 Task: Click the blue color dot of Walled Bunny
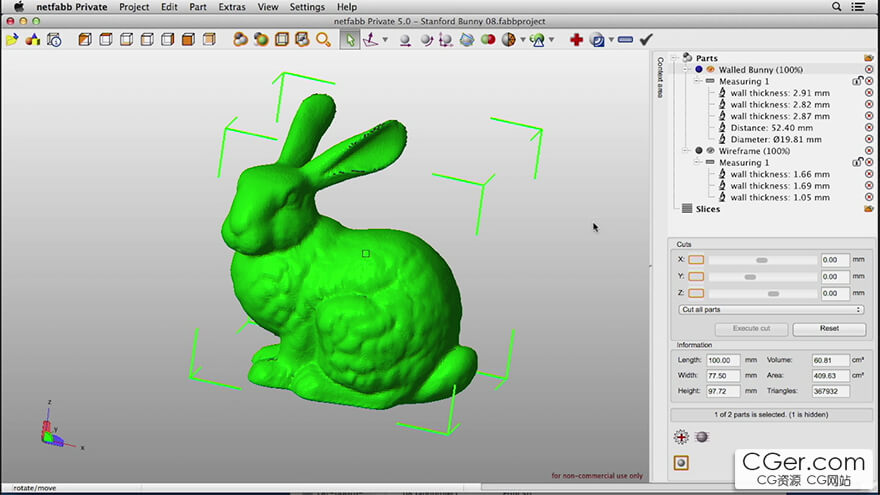click(x=699, y=70)
